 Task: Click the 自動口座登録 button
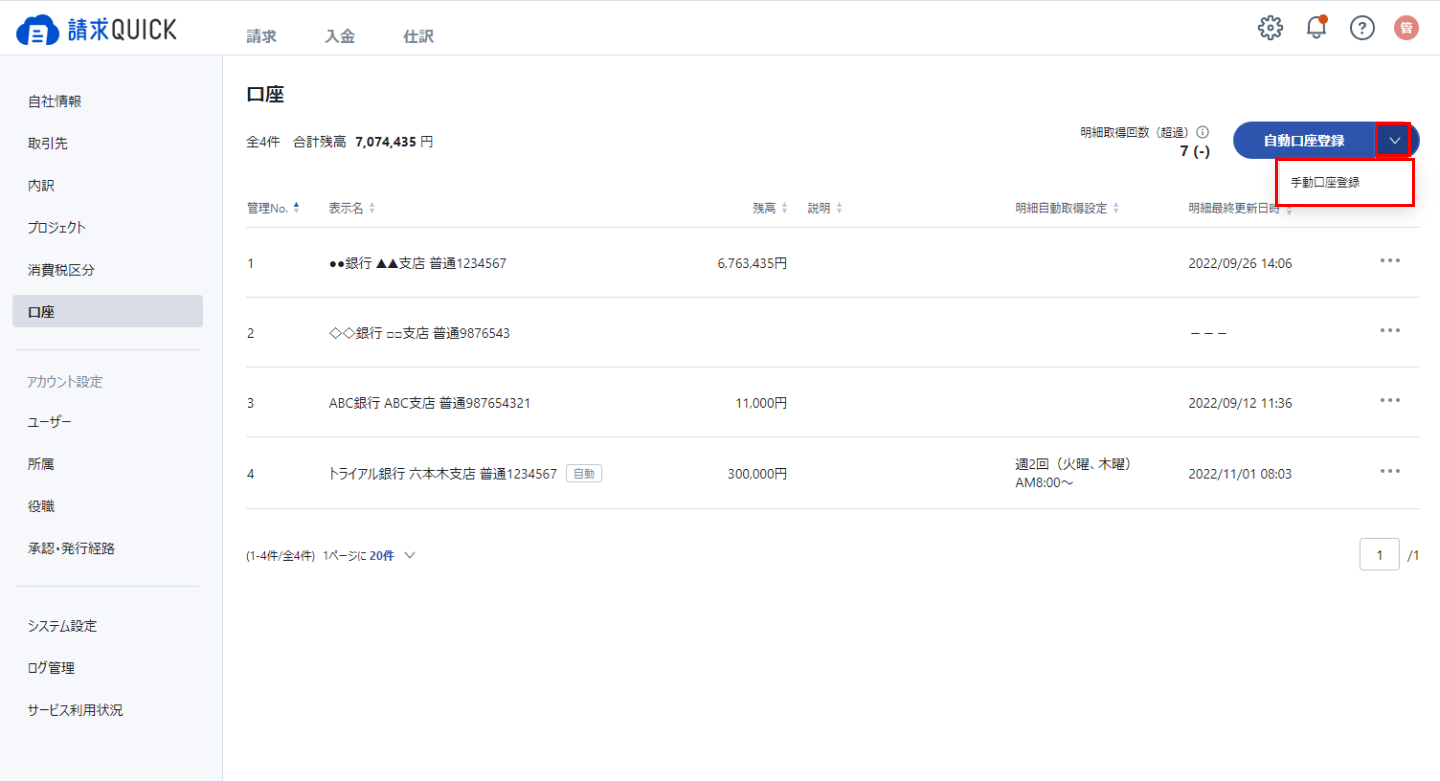pos(1303,141)
